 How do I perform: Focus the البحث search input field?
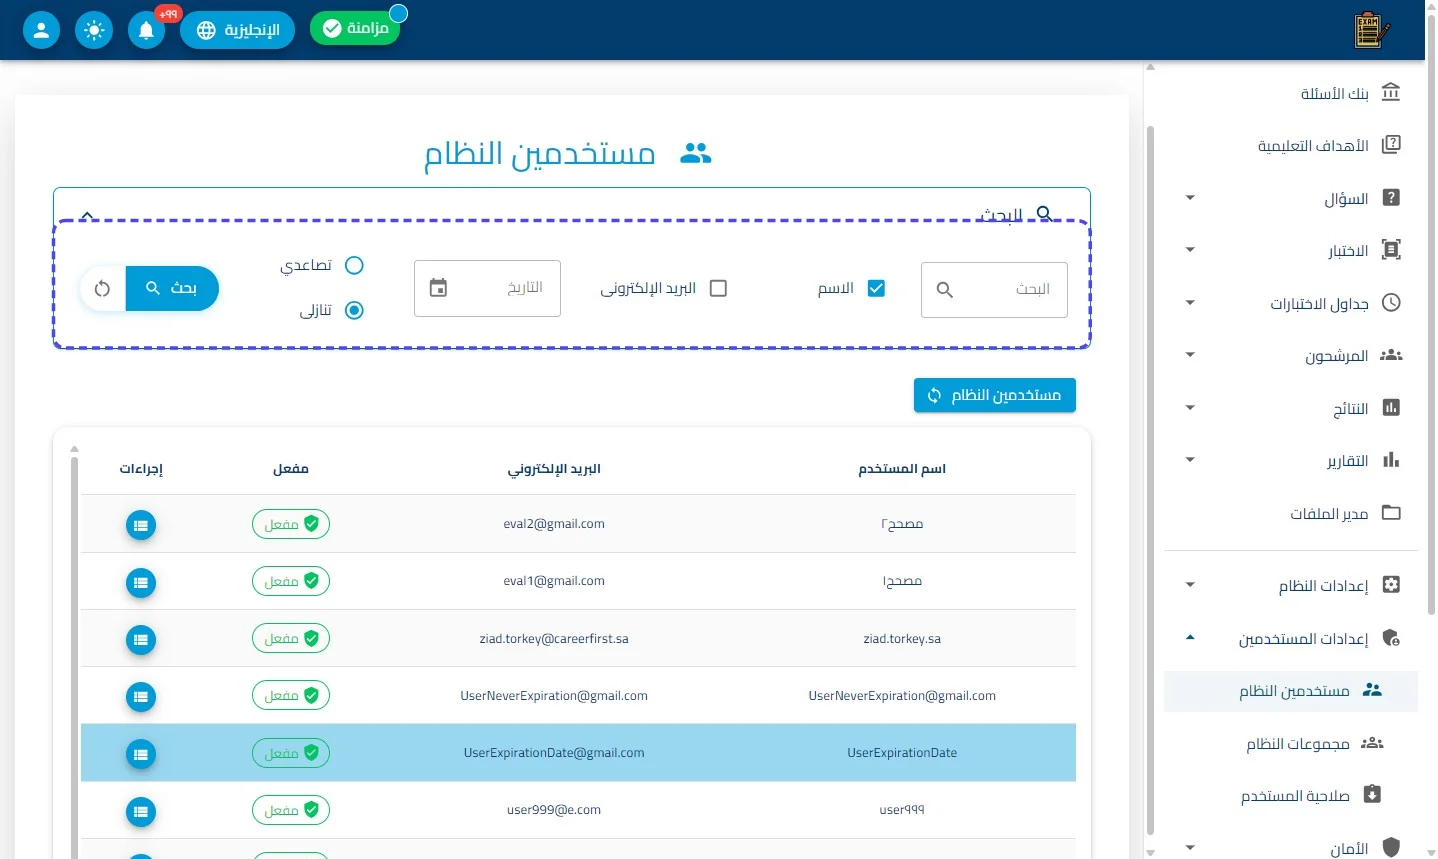point(994,290)
